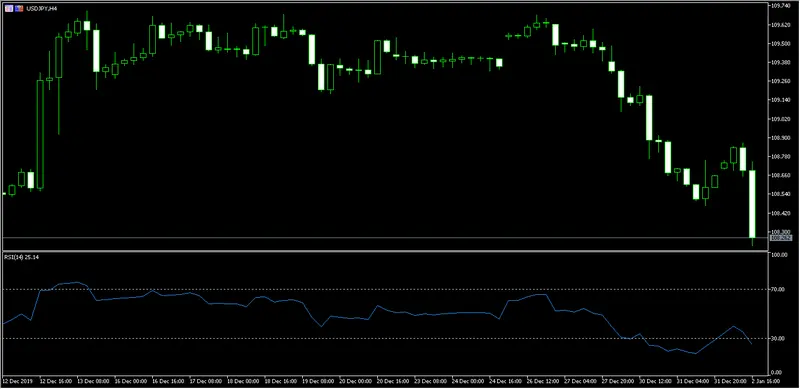Click the RSI line's lowest point
The width and height of the screenshot is (800, 389).
pos(695,353)
